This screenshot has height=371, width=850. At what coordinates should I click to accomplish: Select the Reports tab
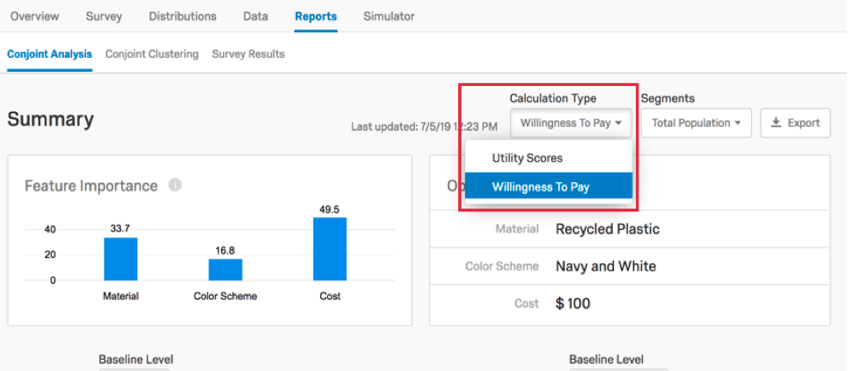[316, 16]
